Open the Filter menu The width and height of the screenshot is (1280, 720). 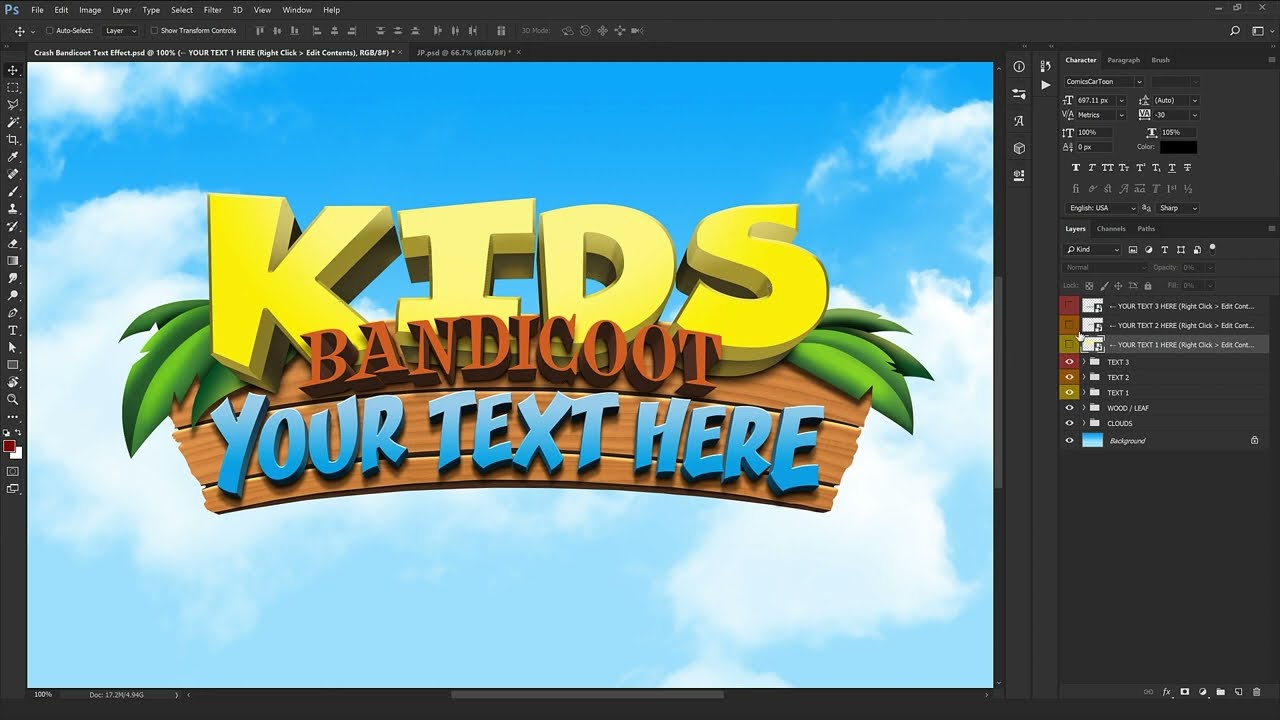(x=213, y=10)
